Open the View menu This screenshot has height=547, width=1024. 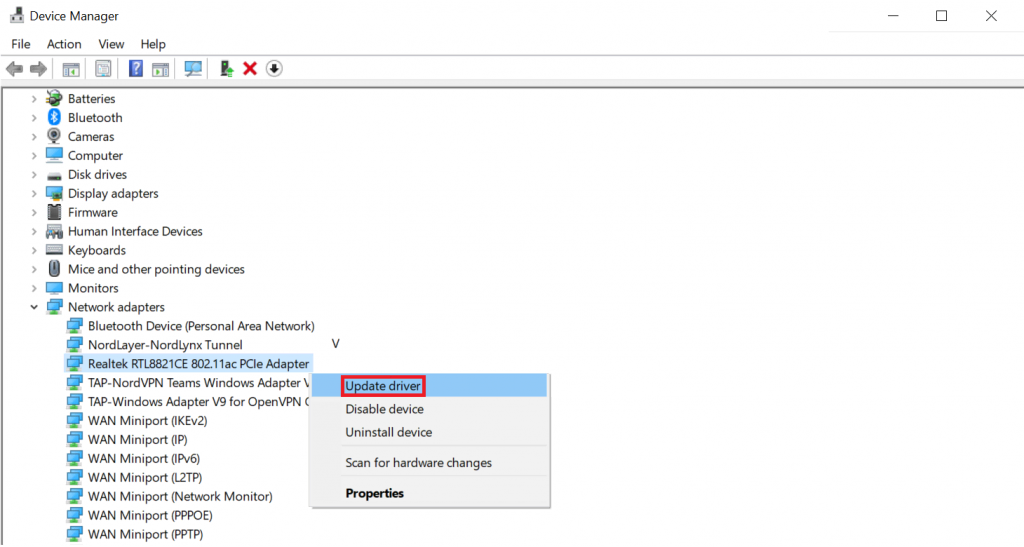tap(111, 44)
